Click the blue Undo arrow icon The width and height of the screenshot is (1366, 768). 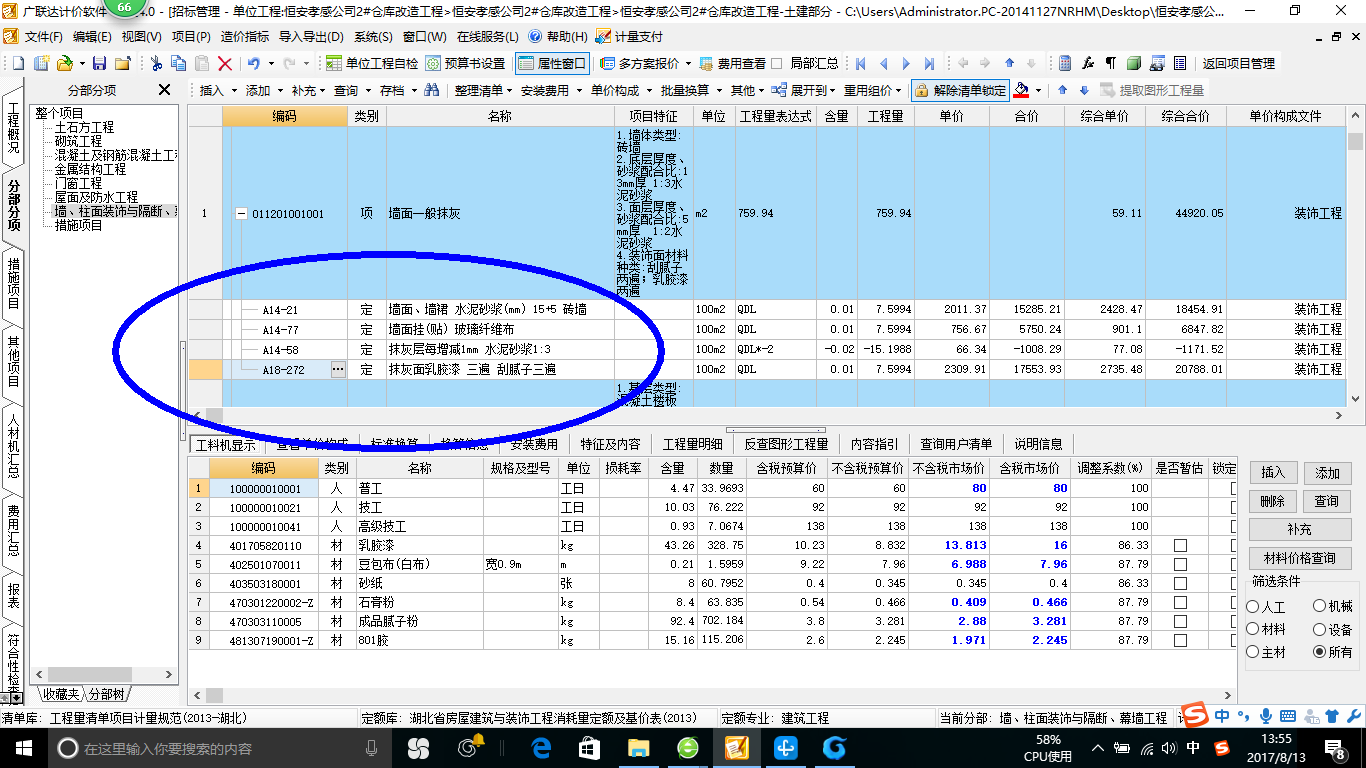pos(254,63)
